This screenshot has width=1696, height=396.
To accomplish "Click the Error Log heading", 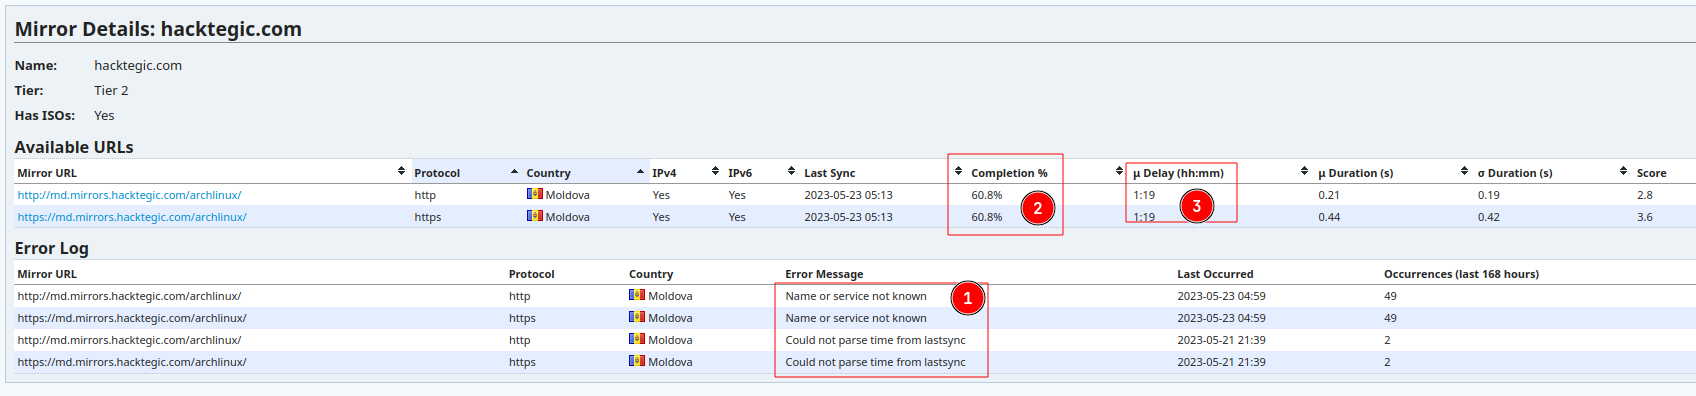I will [x=52, y=248].
